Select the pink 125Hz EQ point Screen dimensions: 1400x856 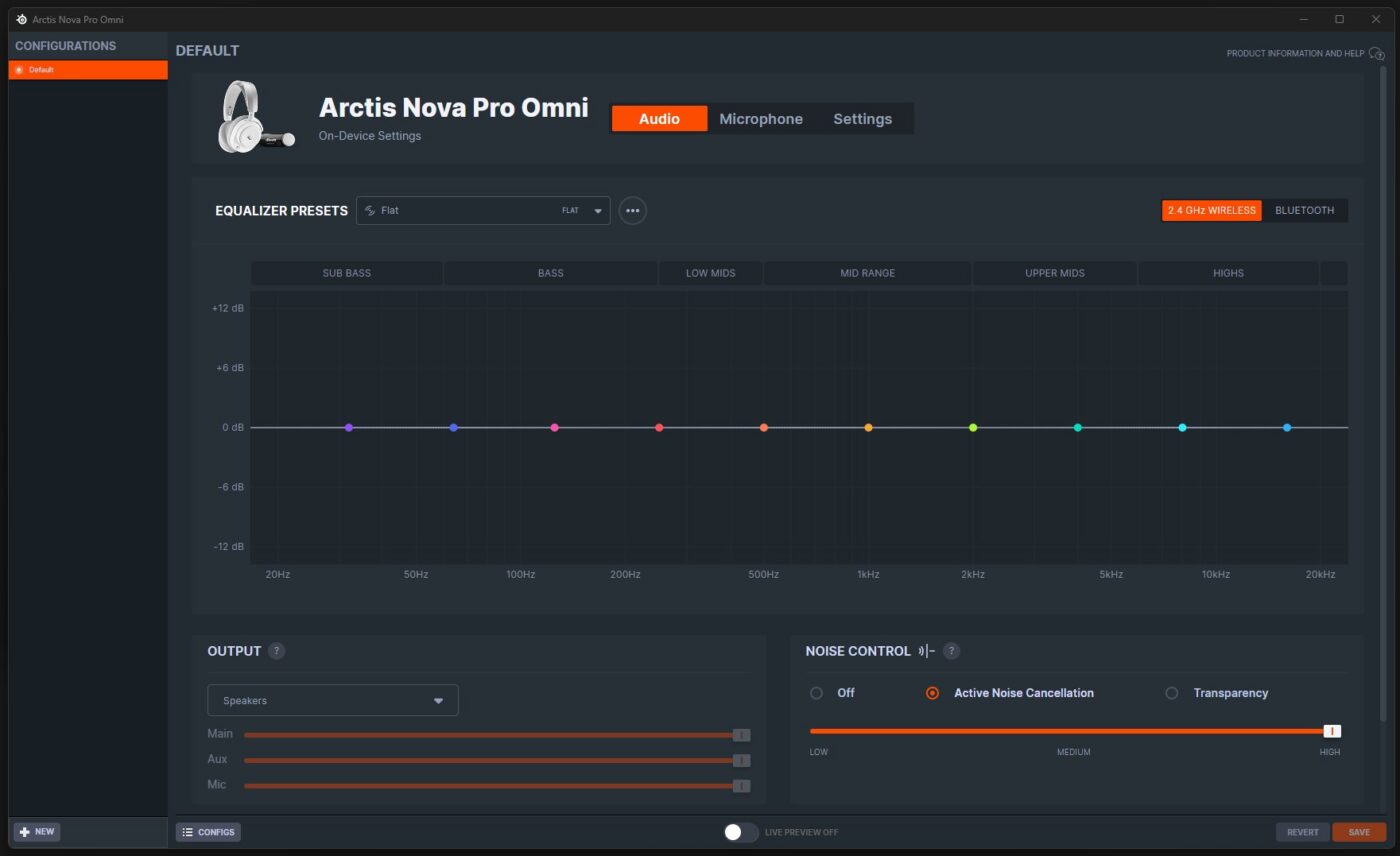click(555, 428)
